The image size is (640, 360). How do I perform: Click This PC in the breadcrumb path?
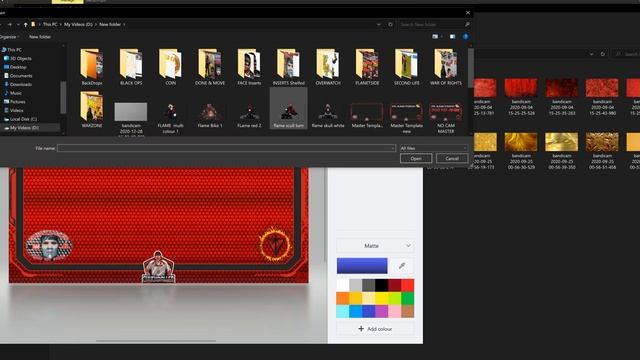point(50,24)
